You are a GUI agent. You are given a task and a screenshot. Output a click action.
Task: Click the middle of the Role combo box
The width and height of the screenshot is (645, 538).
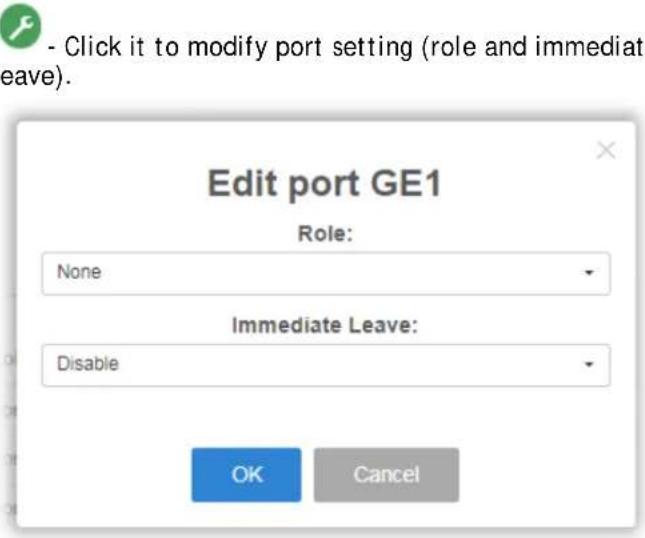pos(326,274)
